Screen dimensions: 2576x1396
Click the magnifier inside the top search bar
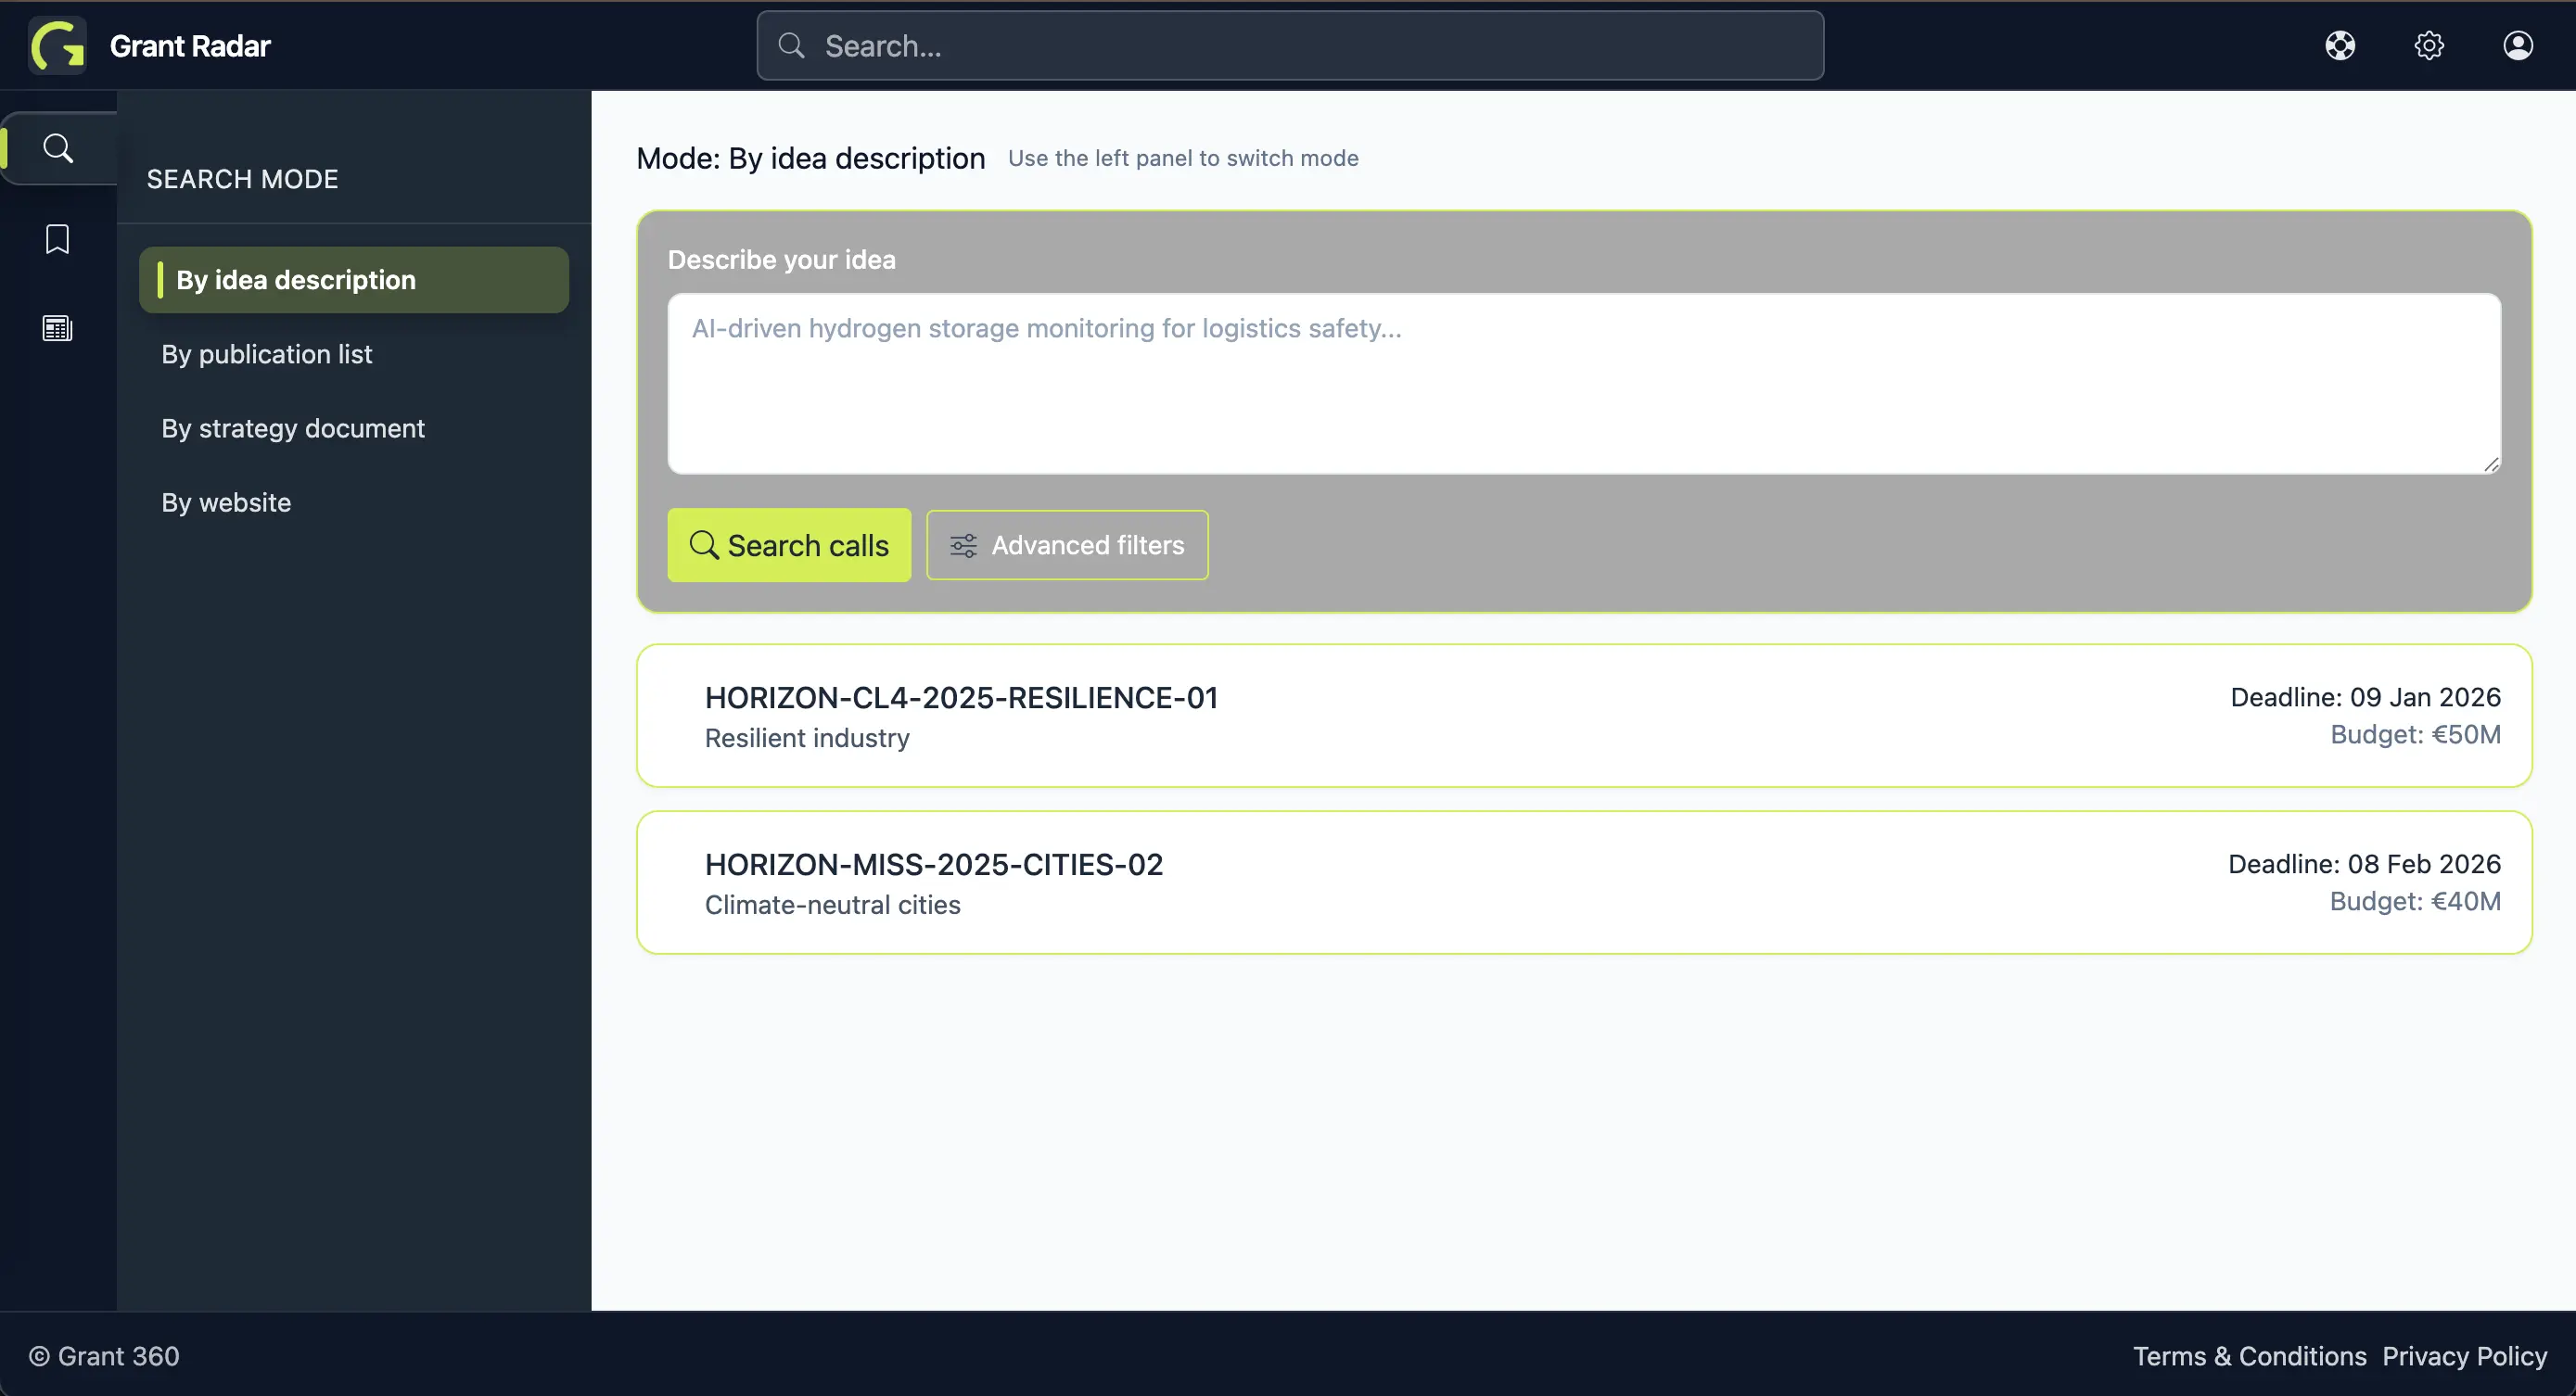[x=790, y=46]
